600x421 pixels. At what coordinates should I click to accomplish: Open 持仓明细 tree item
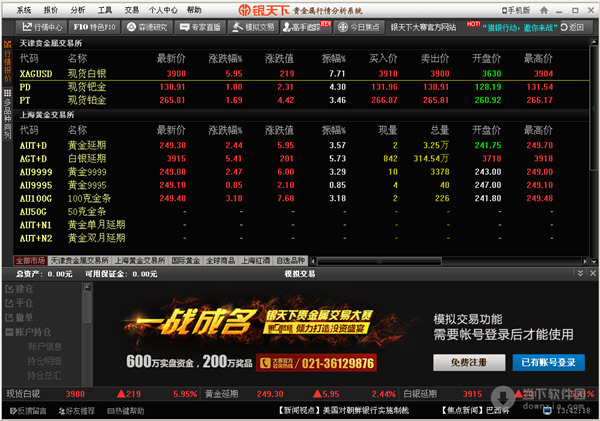point(45,361)
